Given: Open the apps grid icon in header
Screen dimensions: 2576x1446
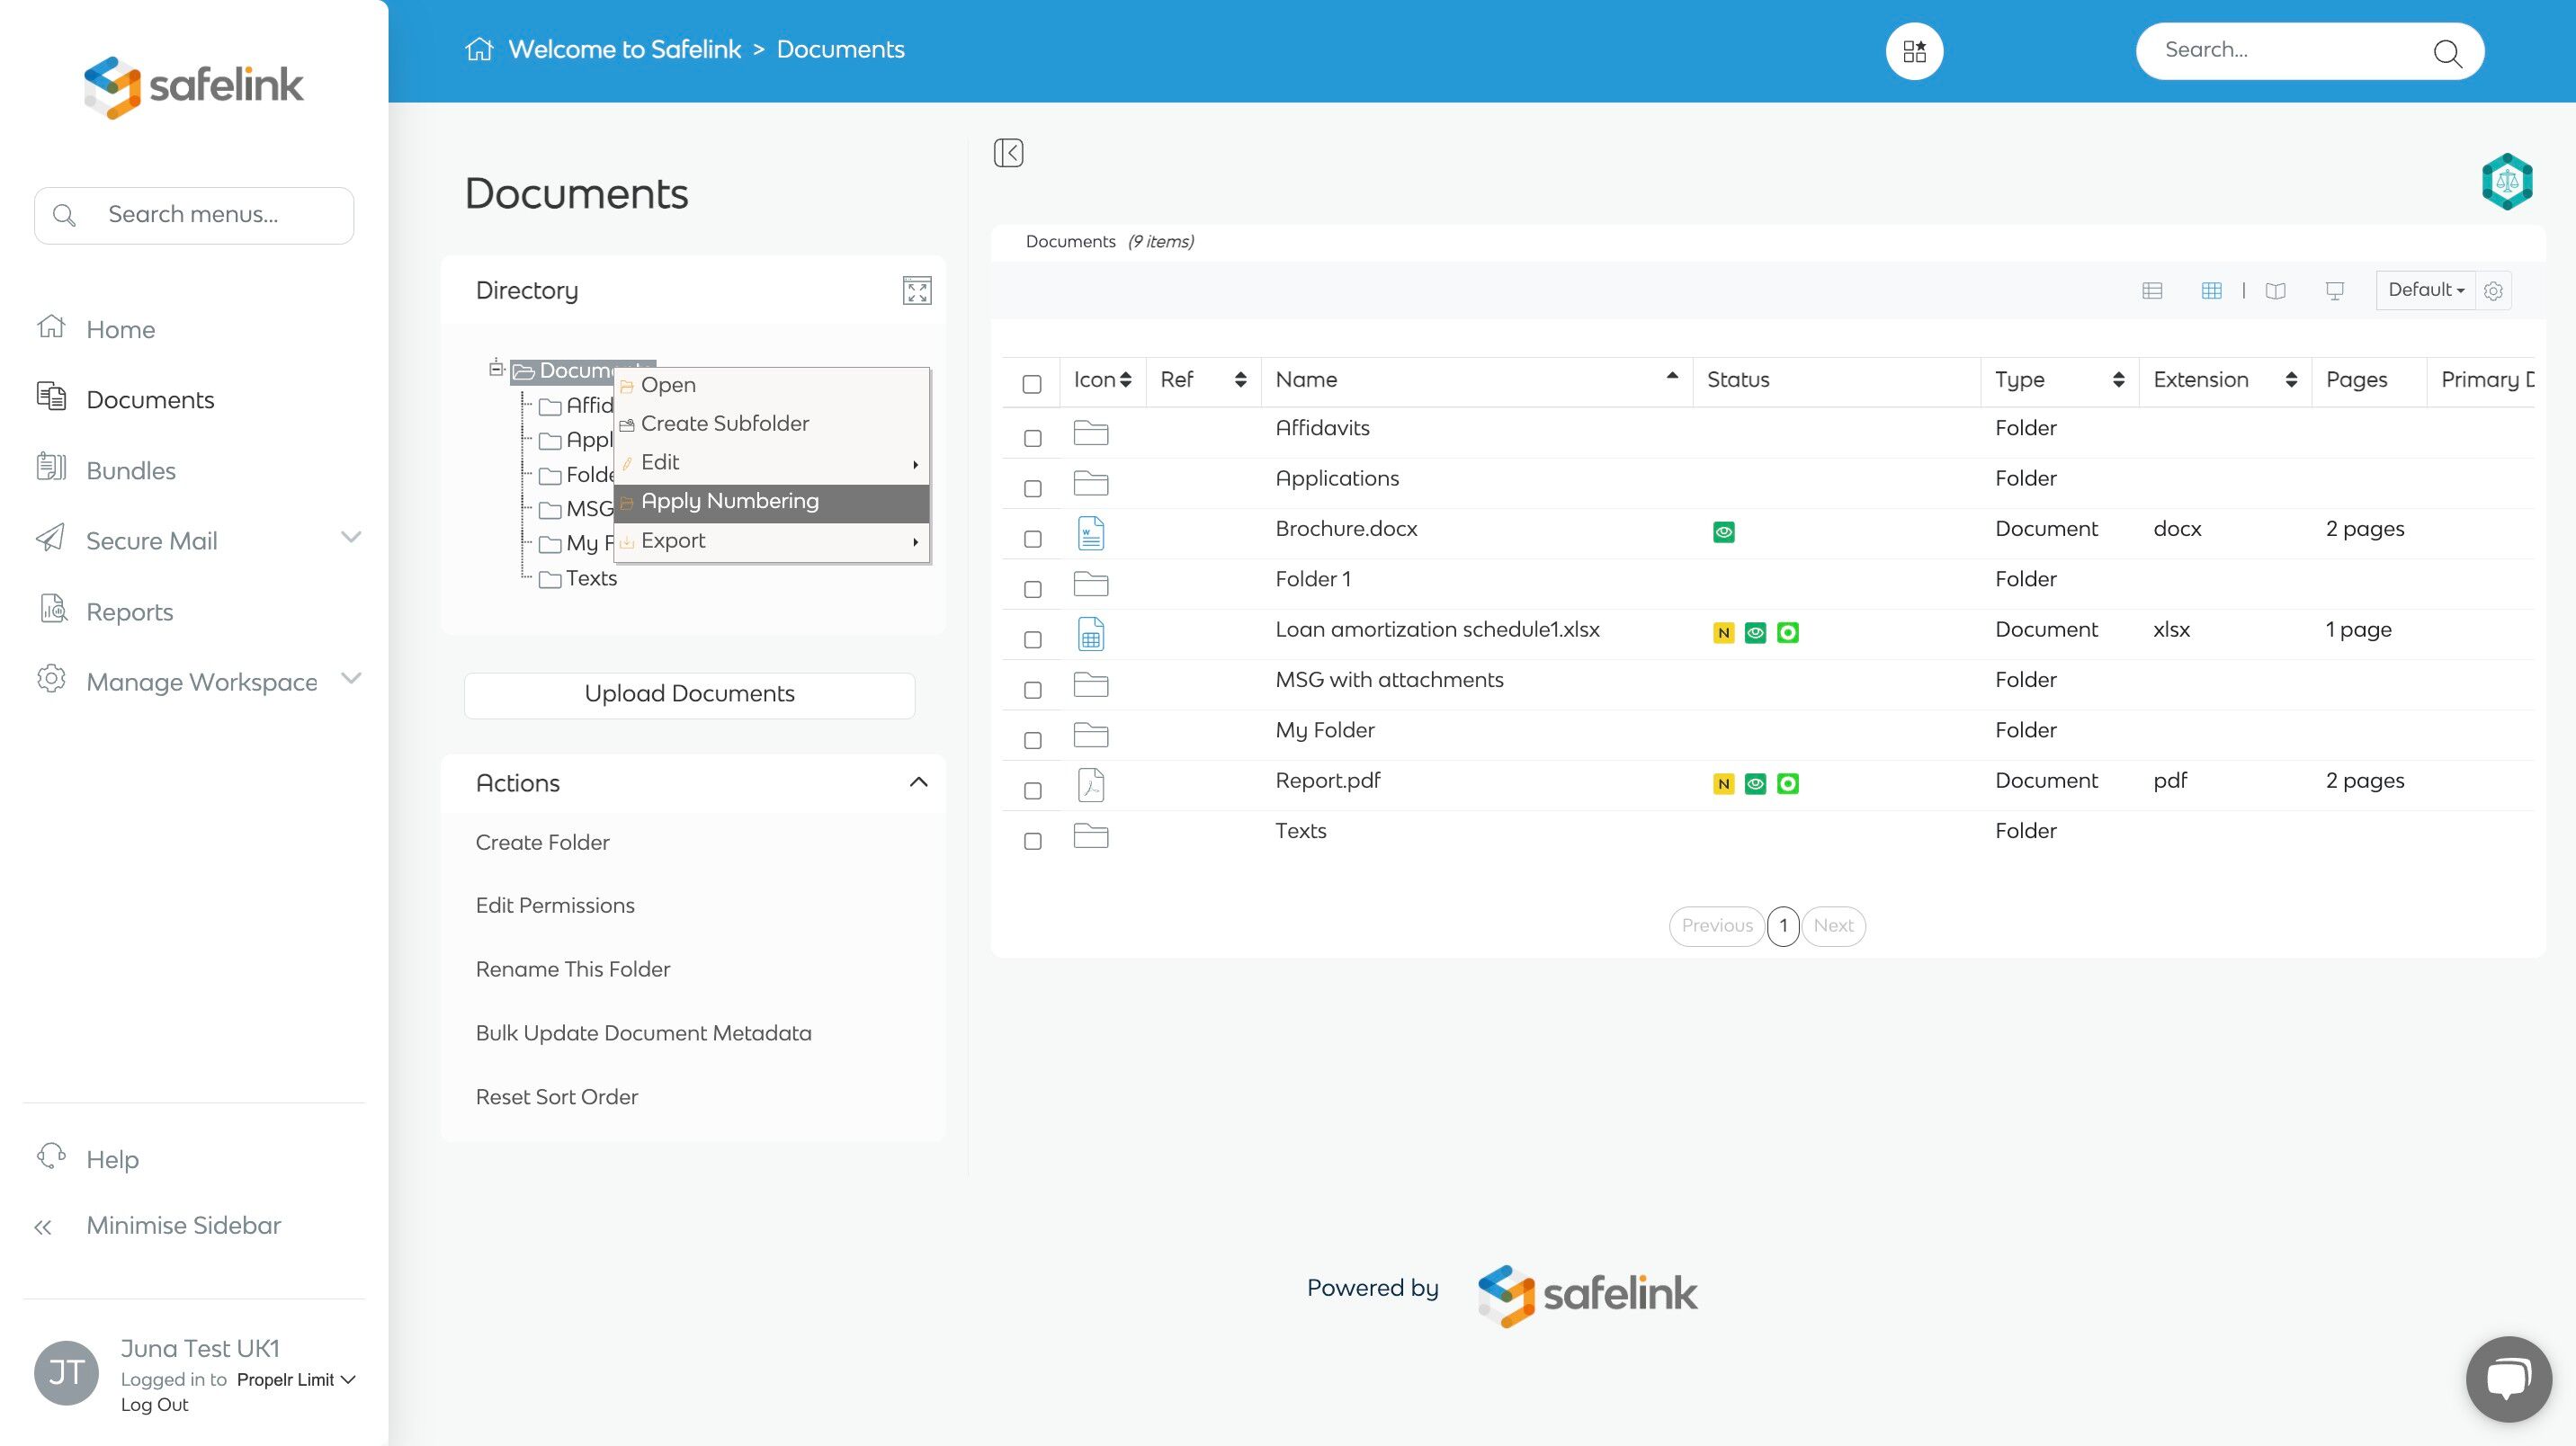Looking at the screenshot, I should (1914, 51).
